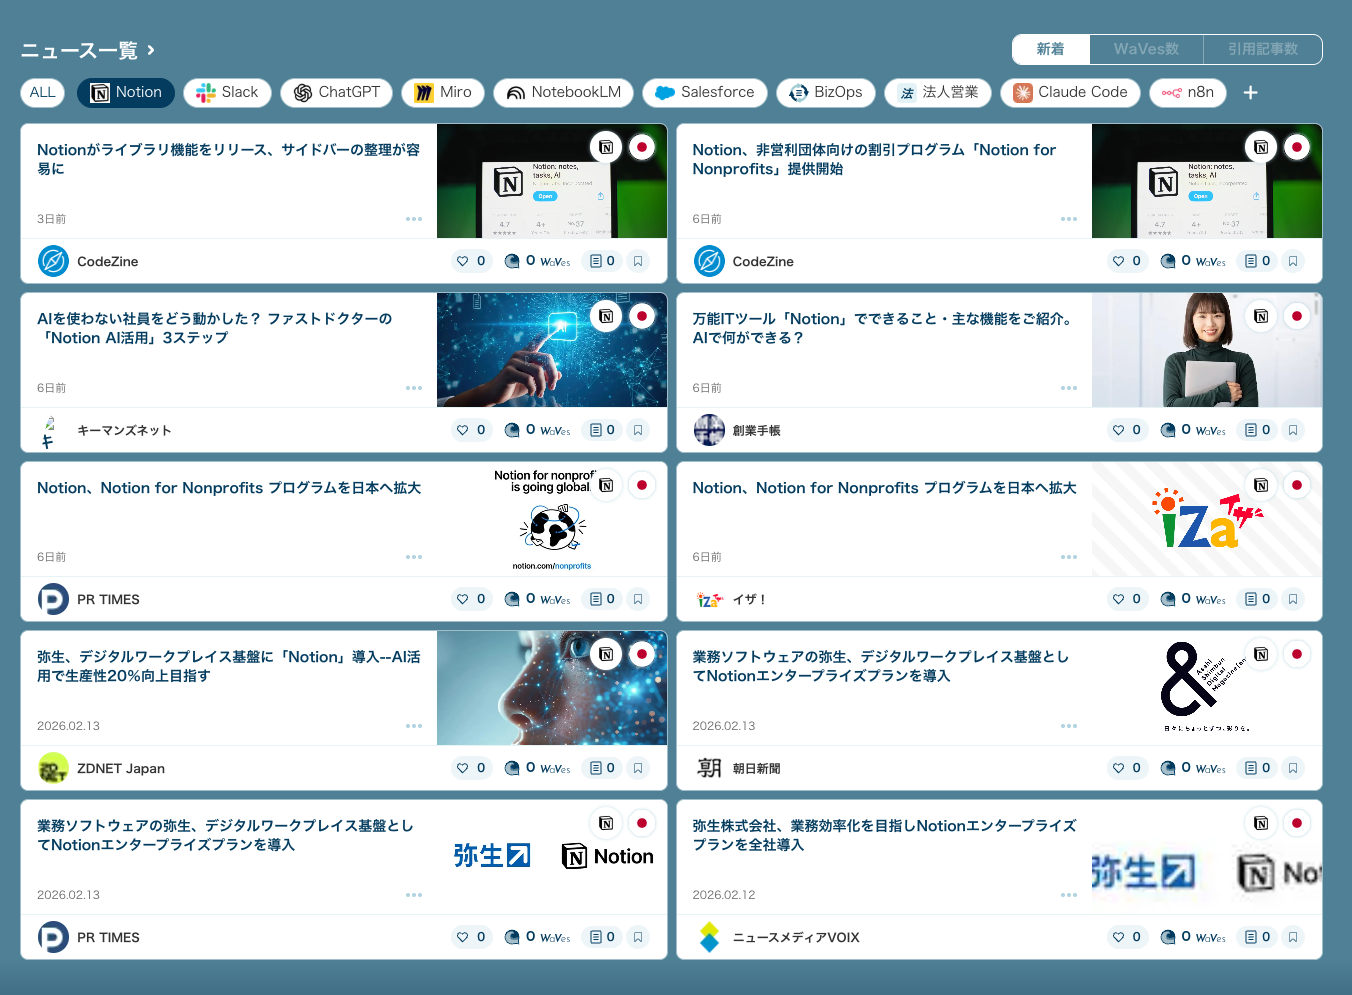The width and height of the screenshot is (1352, 995).
Task: Open more options for the ライブラリ機能 article
Action: (414, 219)
